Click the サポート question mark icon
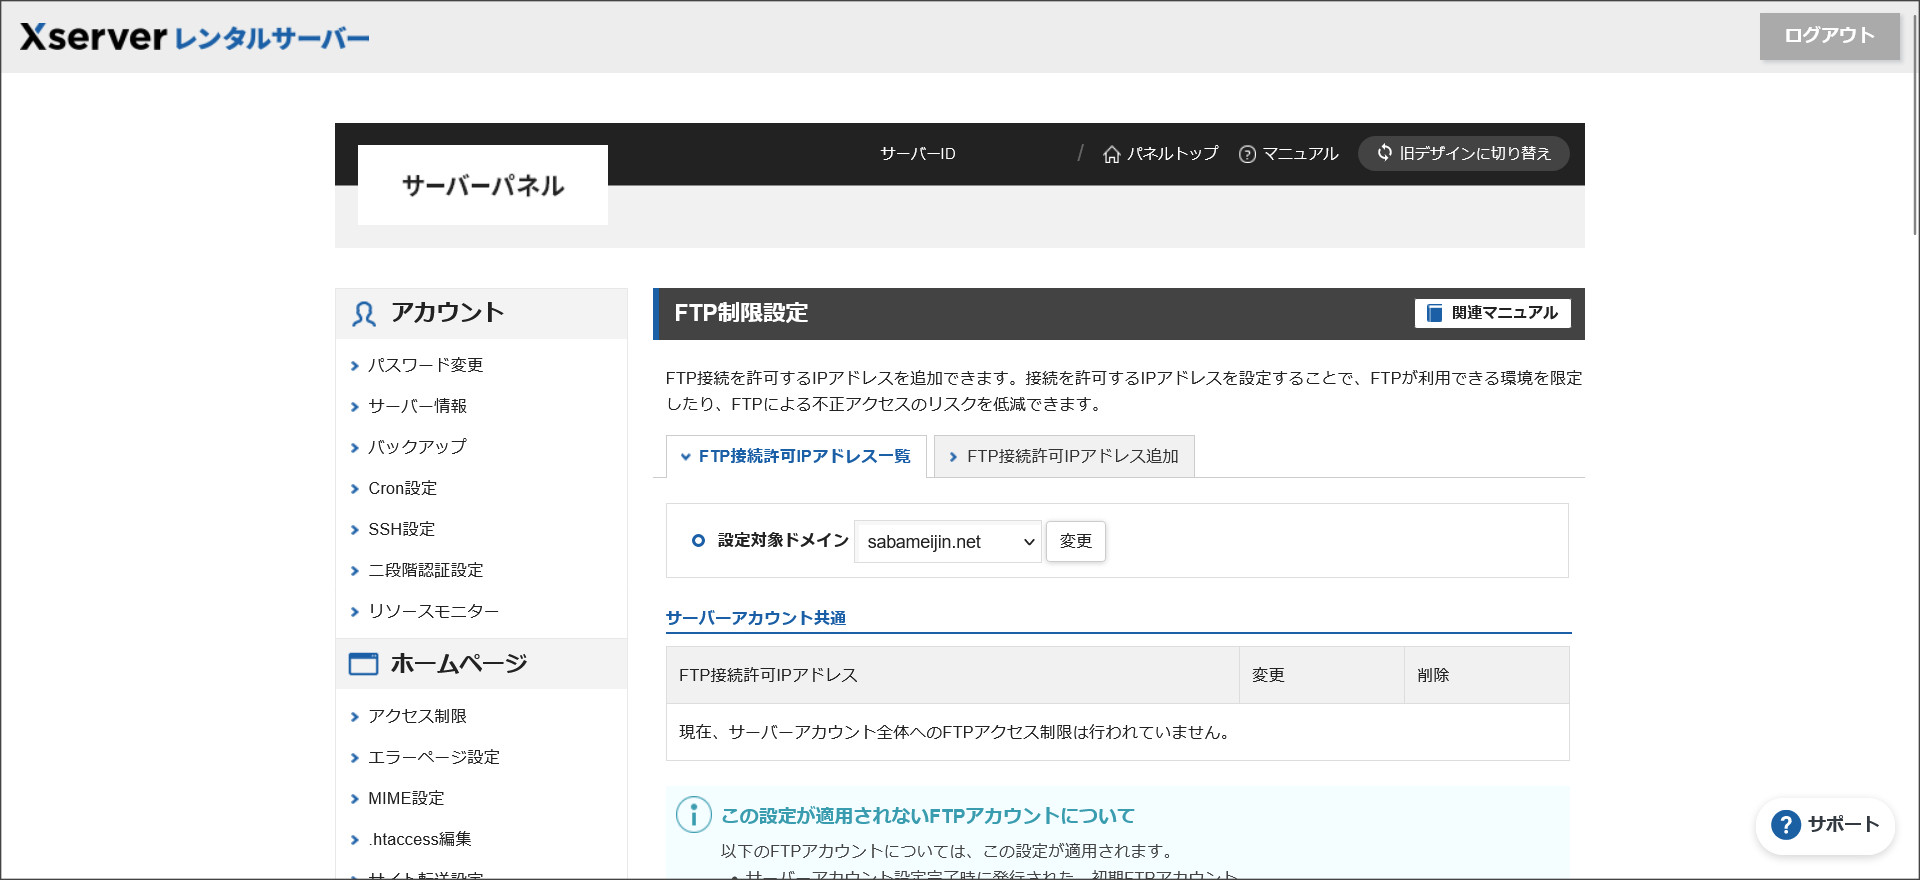Viewport: 1920px width, 880px height. tap(1785, 825)
